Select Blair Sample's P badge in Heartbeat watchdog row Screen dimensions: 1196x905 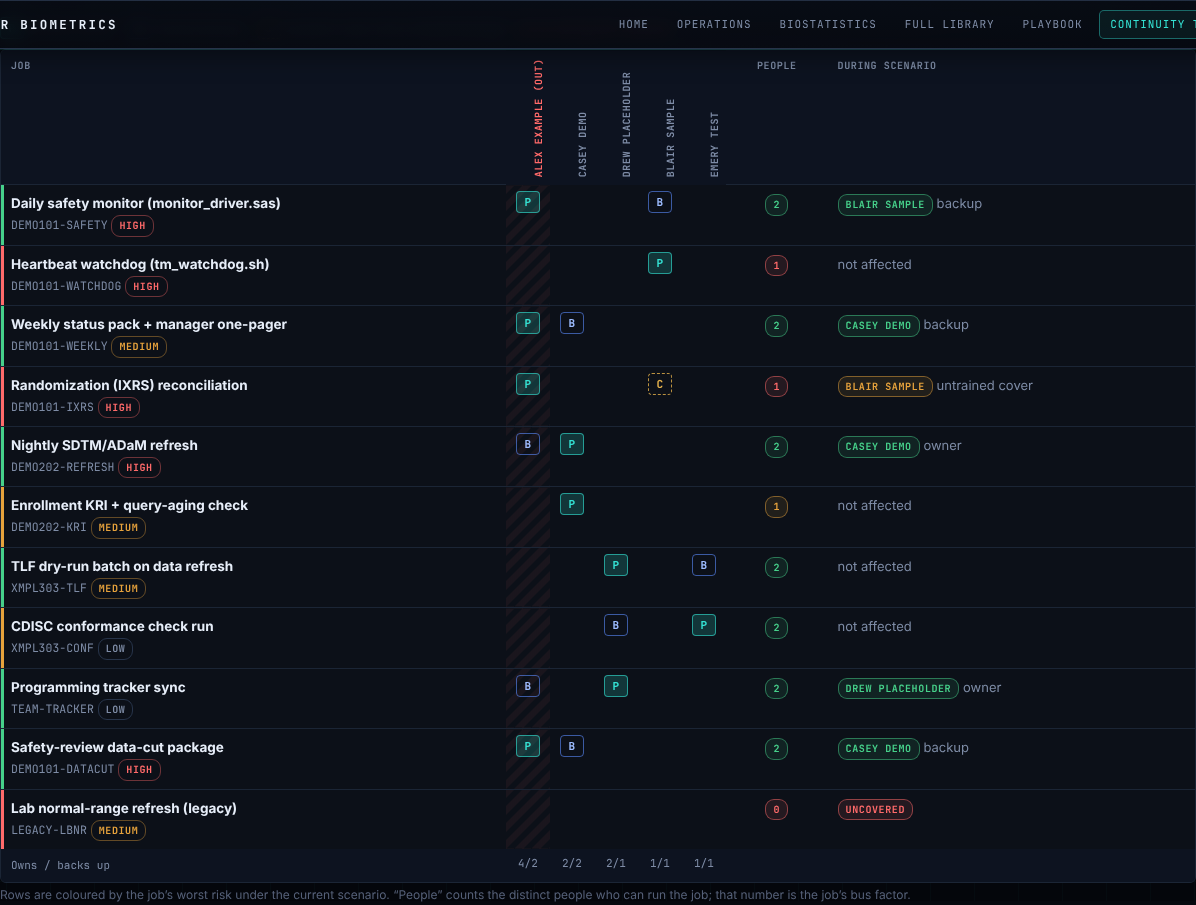click(660, 263)
